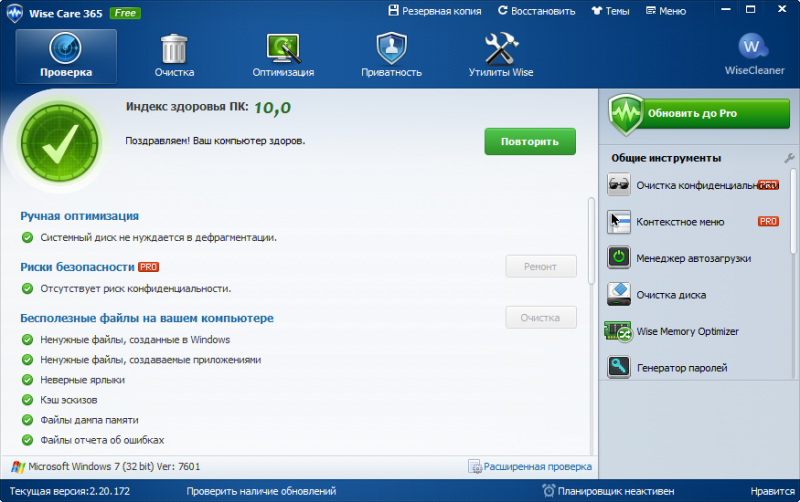800x502 pixels.
Task: Click the tools panel scrollbar
Action: [x=793, y=212]
